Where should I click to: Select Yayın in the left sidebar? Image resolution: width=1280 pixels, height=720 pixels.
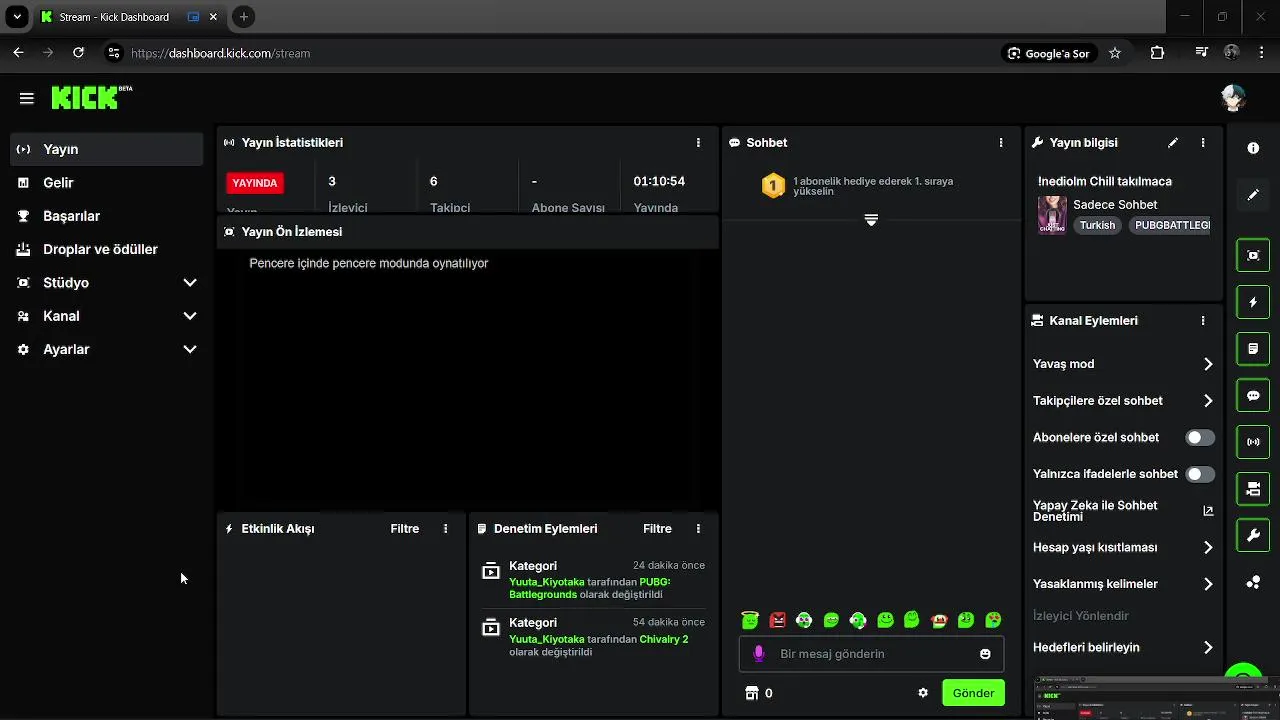click(107, 149)
